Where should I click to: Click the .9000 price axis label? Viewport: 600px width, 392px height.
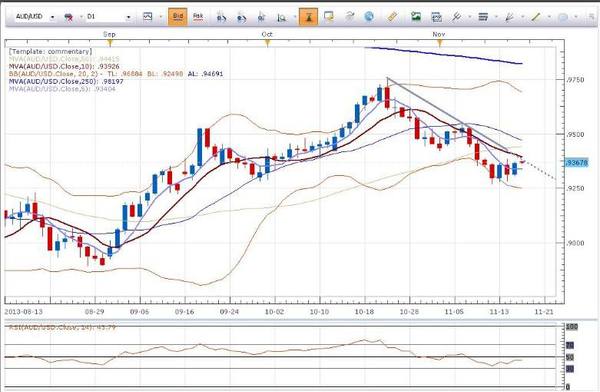tap(575, 243)
